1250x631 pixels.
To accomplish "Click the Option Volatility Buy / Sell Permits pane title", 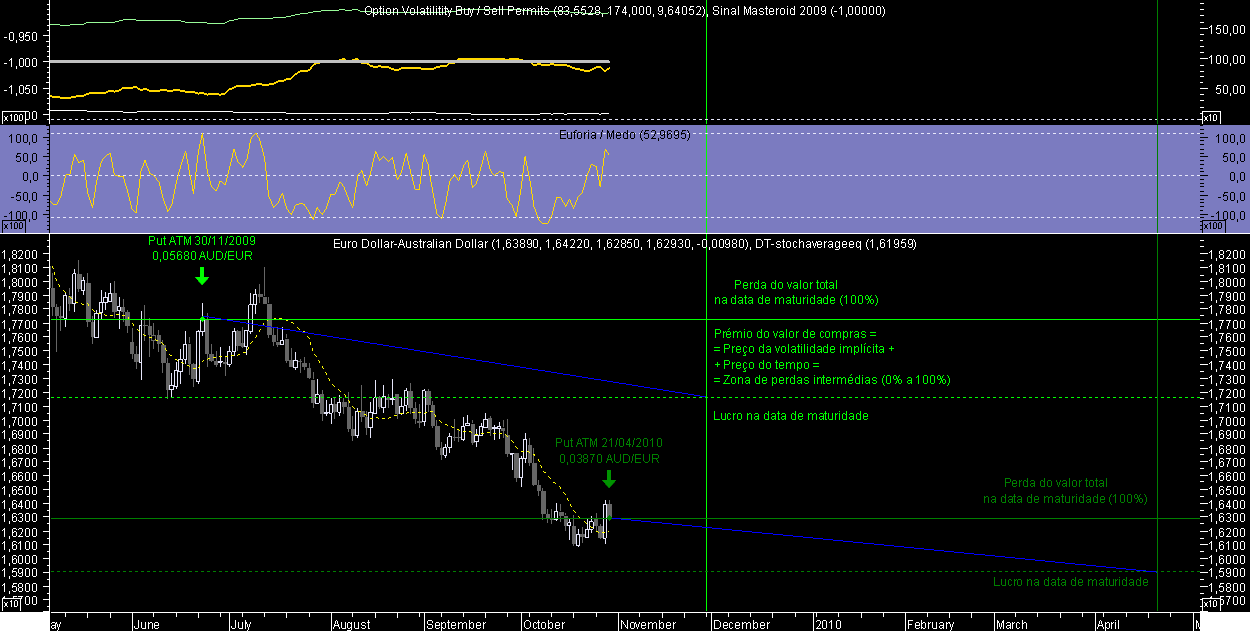I will pos(626,11).
